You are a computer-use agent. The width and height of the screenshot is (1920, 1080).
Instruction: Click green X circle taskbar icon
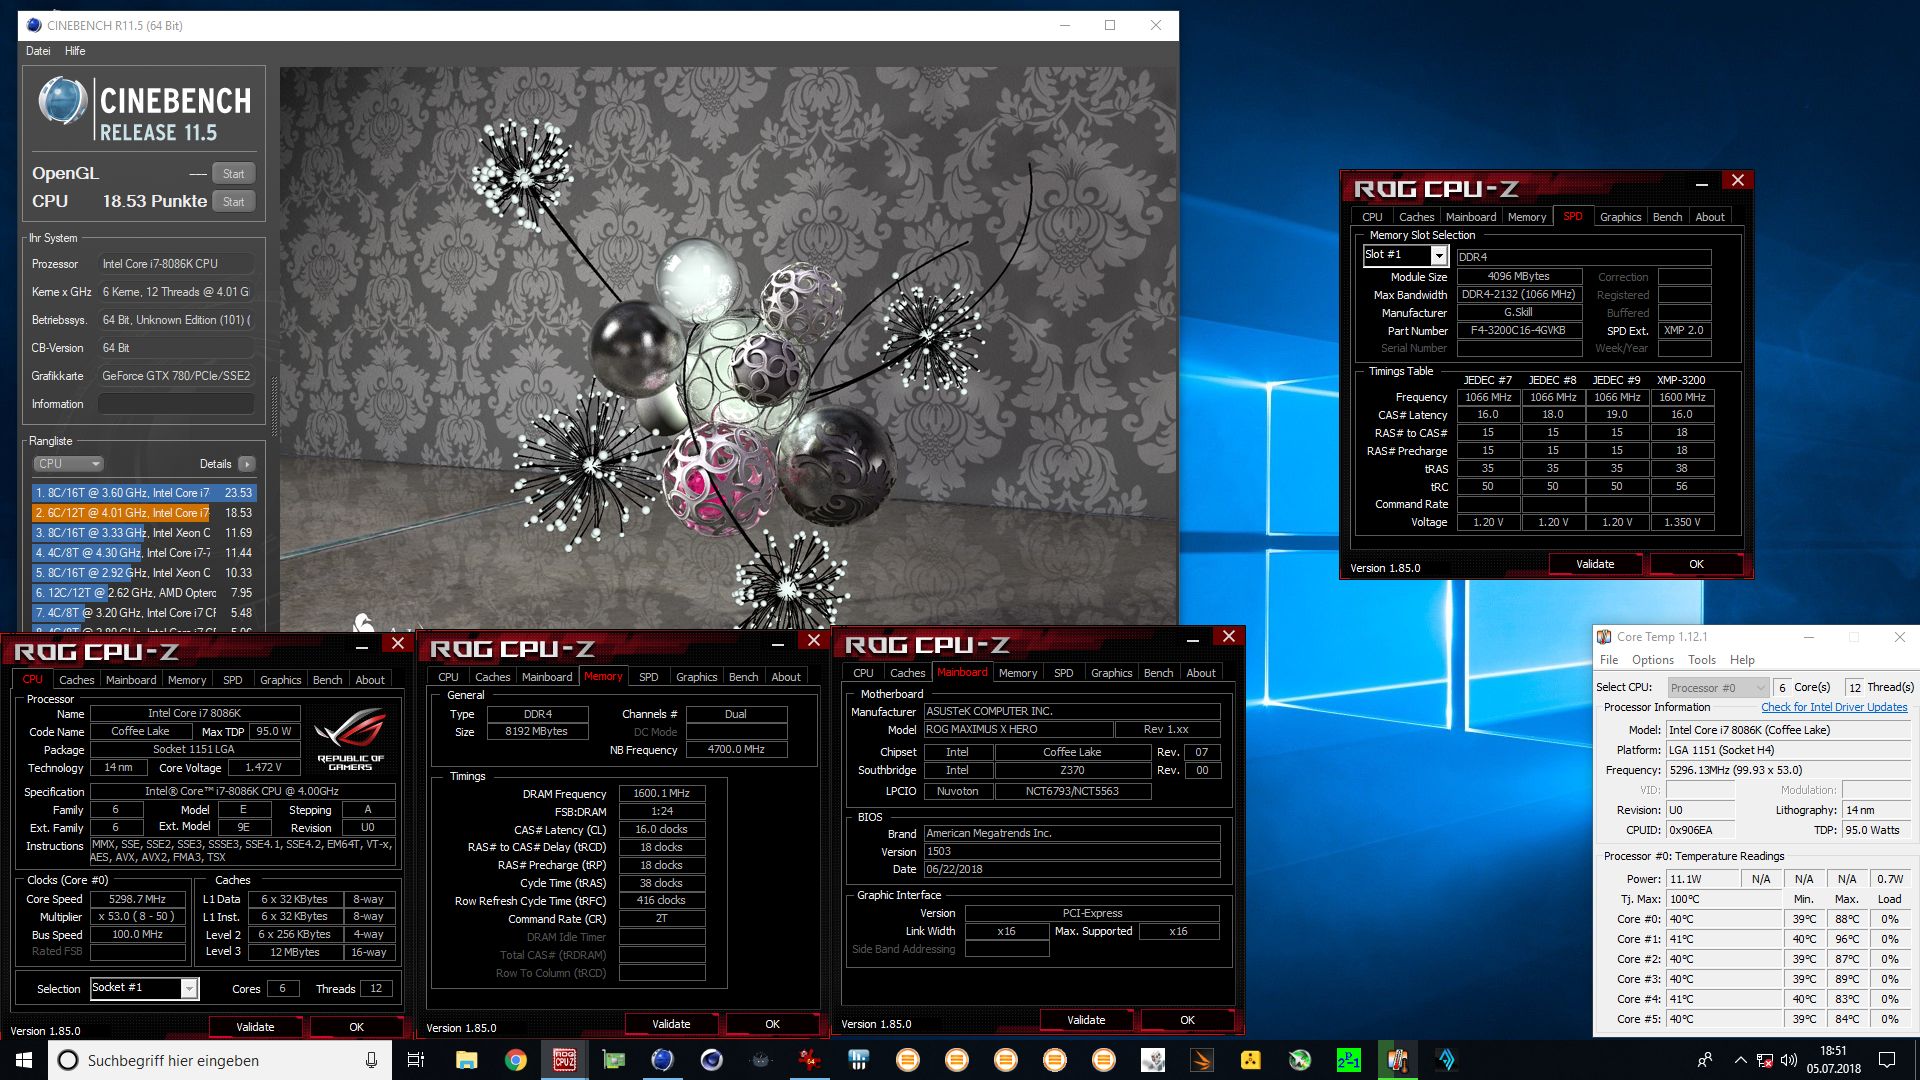click(x=1300, y=1060)
